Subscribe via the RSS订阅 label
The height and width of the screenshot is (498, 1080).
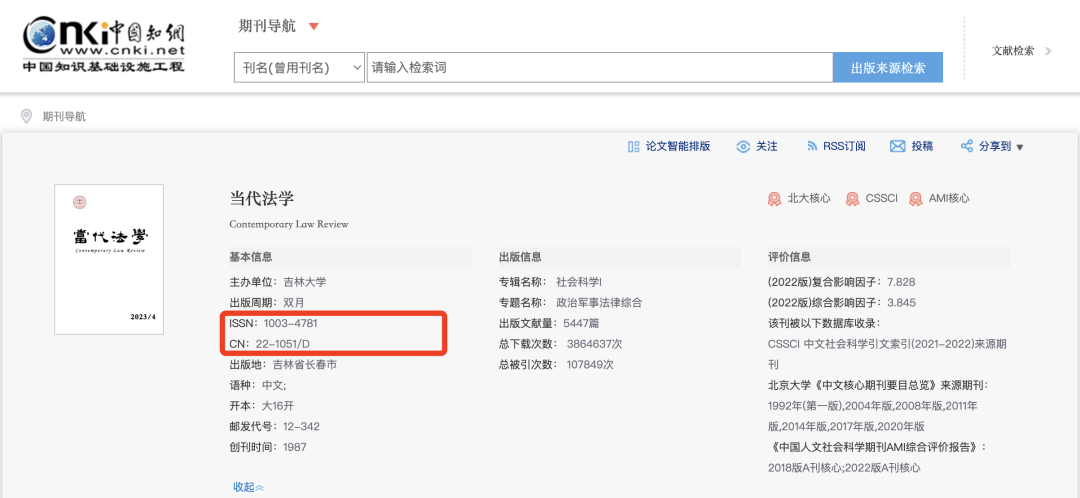click(844, 146)
